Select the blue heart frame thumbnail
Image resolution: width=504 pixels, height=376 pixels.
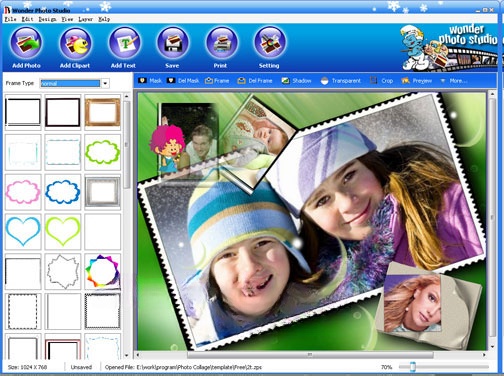pyautogui.click(x=23, y=231)
